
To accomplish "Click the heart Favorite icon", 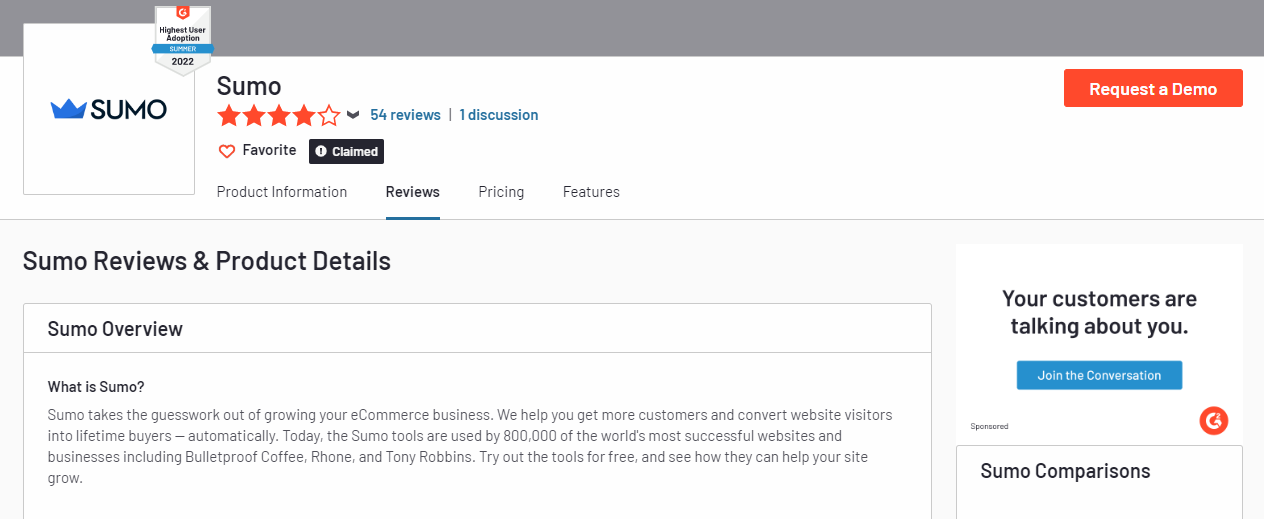I will pos(227,151).
